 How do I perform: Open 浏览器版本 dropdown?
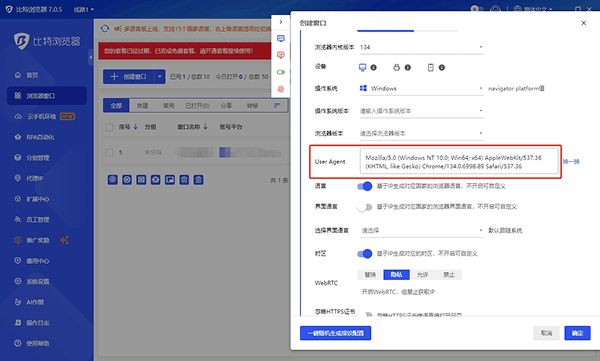(421, 133)
